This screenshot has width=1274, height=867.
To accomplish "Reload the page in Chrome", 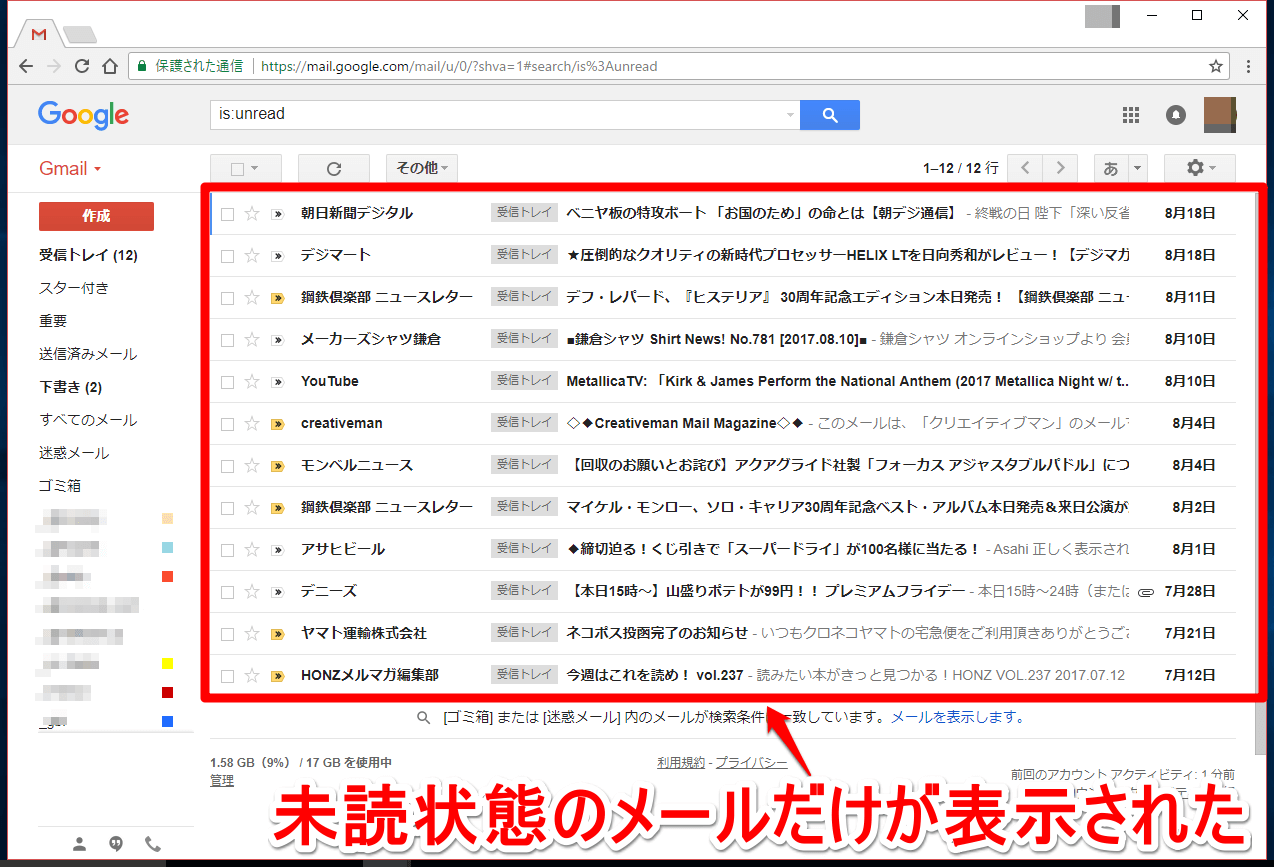I will (82, 66).
